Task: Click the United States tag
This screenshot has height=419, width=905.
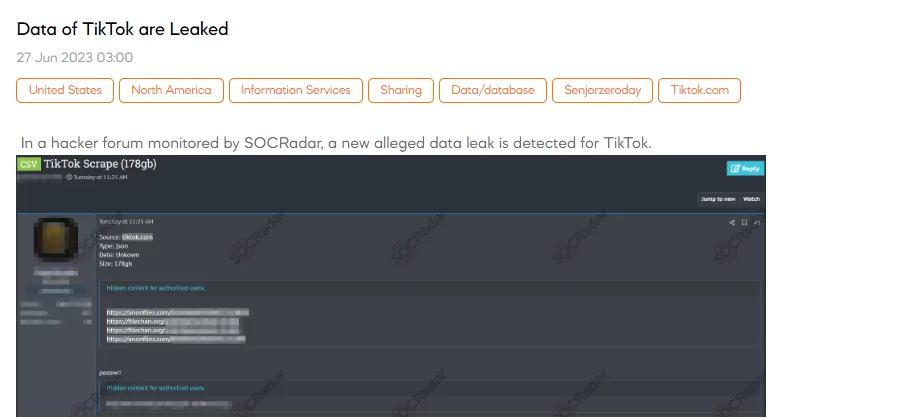Action: tap(65, 91)
